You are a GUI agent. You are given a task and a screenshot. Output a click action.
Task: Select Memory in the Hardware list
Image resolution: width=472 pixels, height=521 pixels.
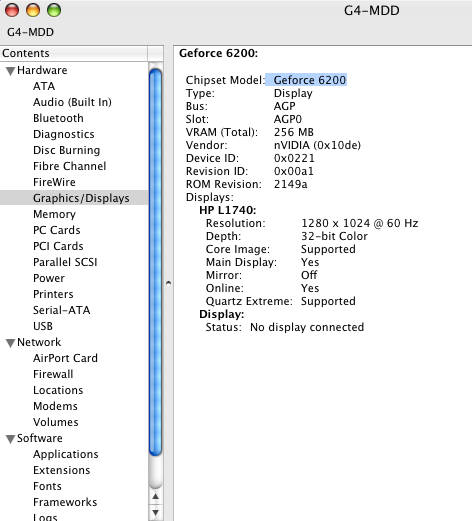54,214
